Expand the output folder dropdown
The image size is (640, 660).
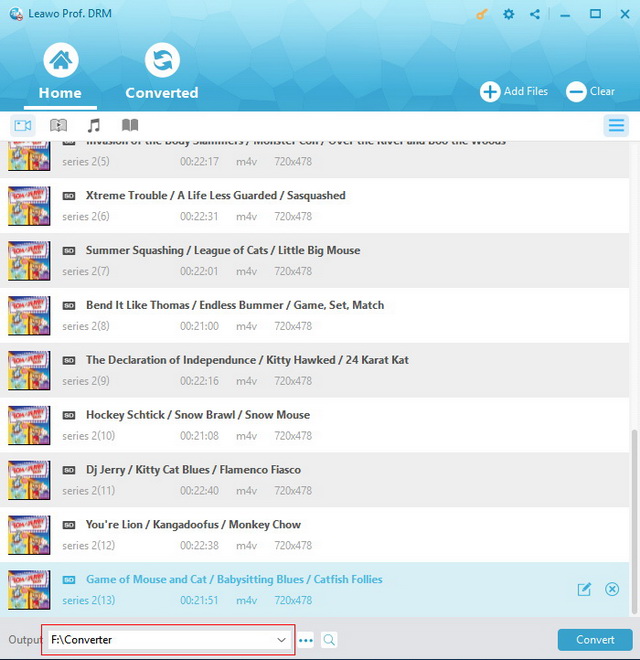281,640
